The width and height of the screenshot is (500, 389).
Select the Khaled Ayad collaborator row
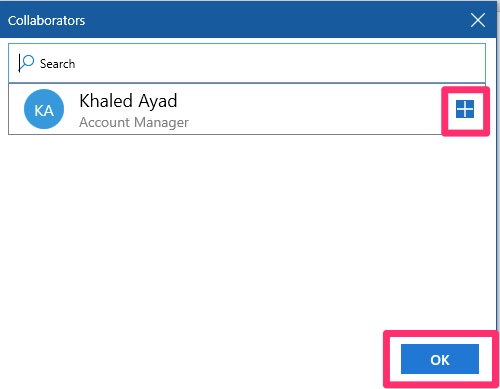click(247, 109)
